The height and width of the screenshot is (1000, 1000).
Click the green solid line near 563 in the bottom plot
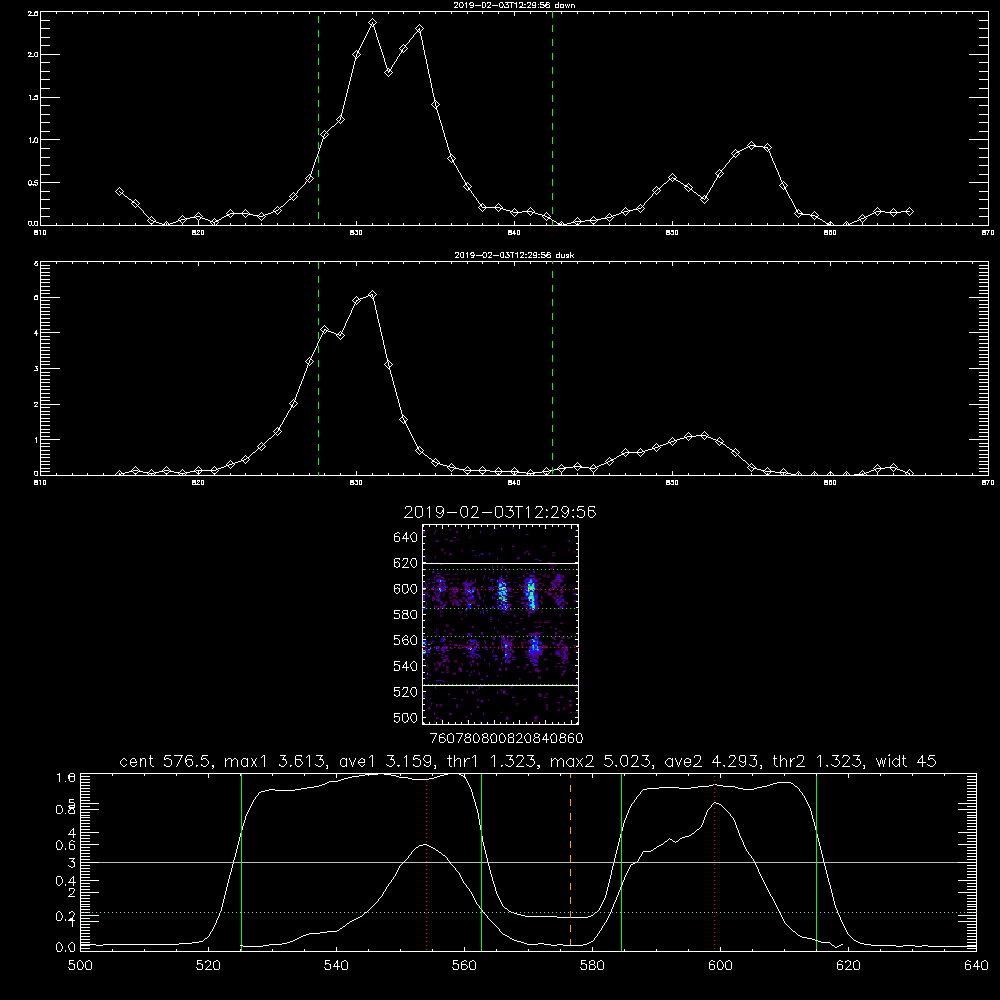tap(482, 861)
